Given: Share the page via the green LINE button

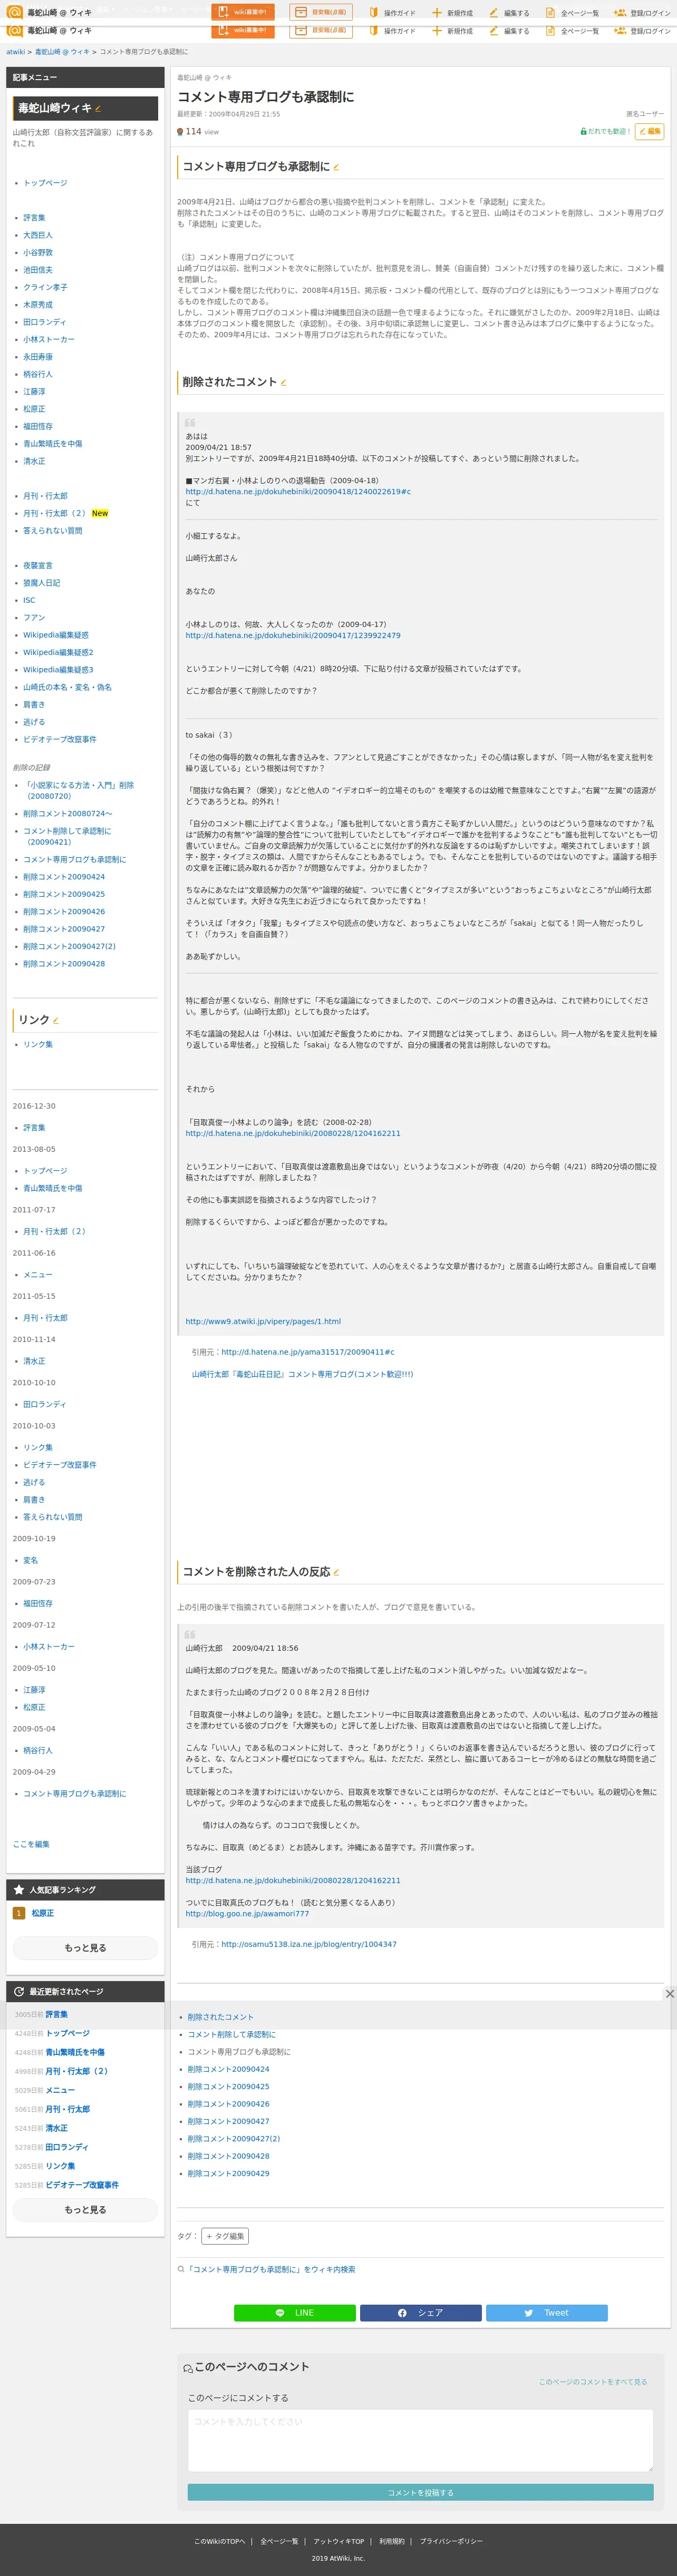Looking at the screenshot, I should 295,2313.
